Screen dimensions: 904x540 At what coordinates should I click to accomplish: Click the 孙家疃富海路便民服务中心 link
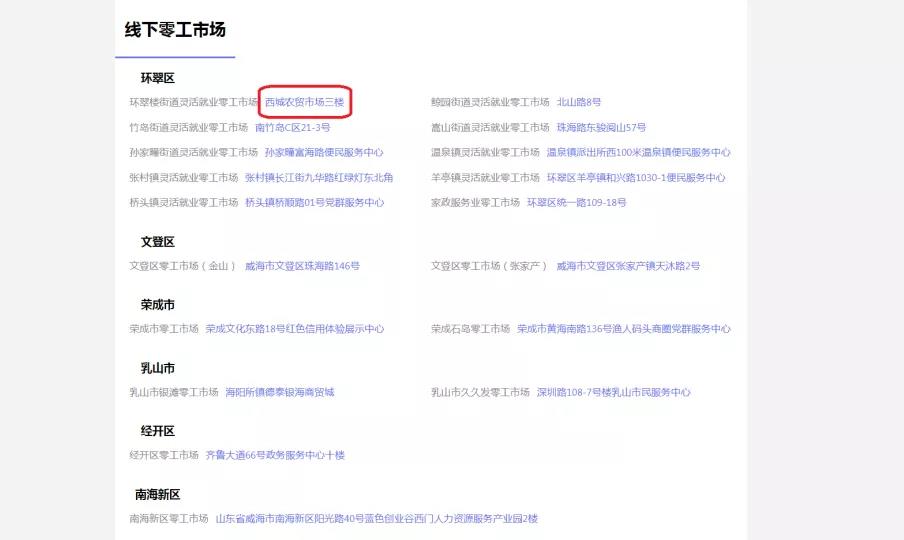tap(324, 153)
